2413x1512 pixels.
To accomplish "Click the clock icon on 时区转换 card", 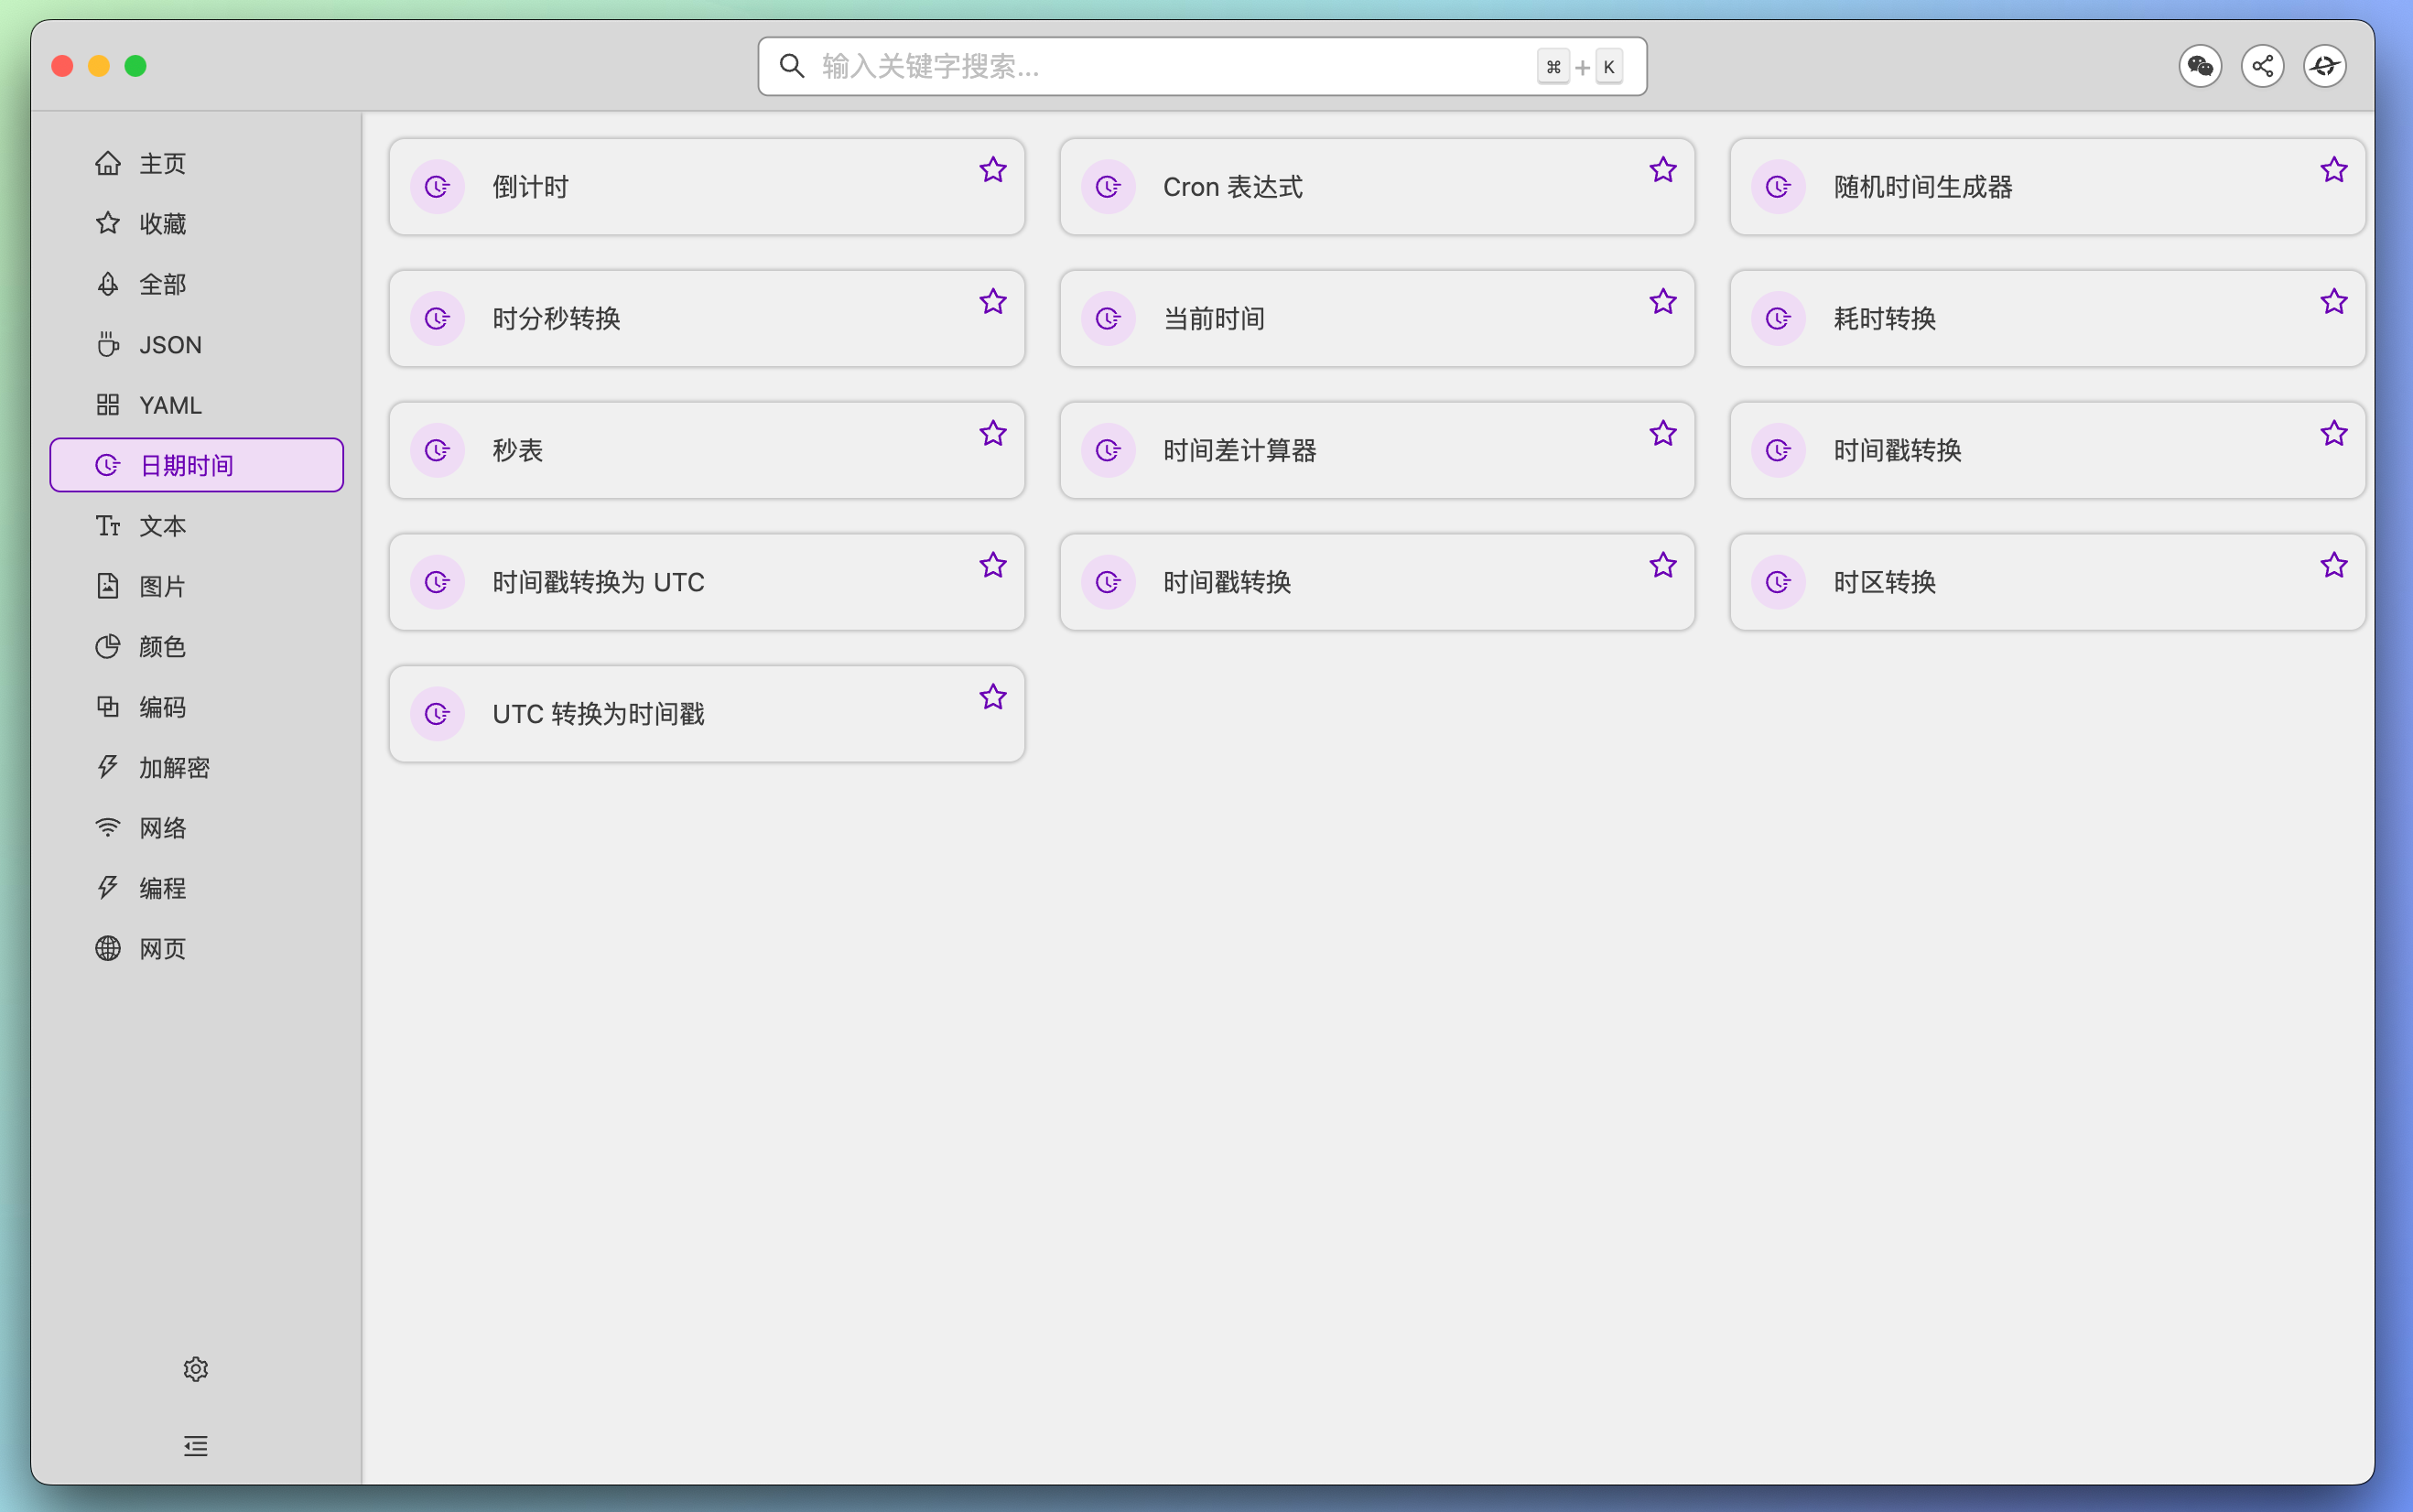I will (1778, 582).
